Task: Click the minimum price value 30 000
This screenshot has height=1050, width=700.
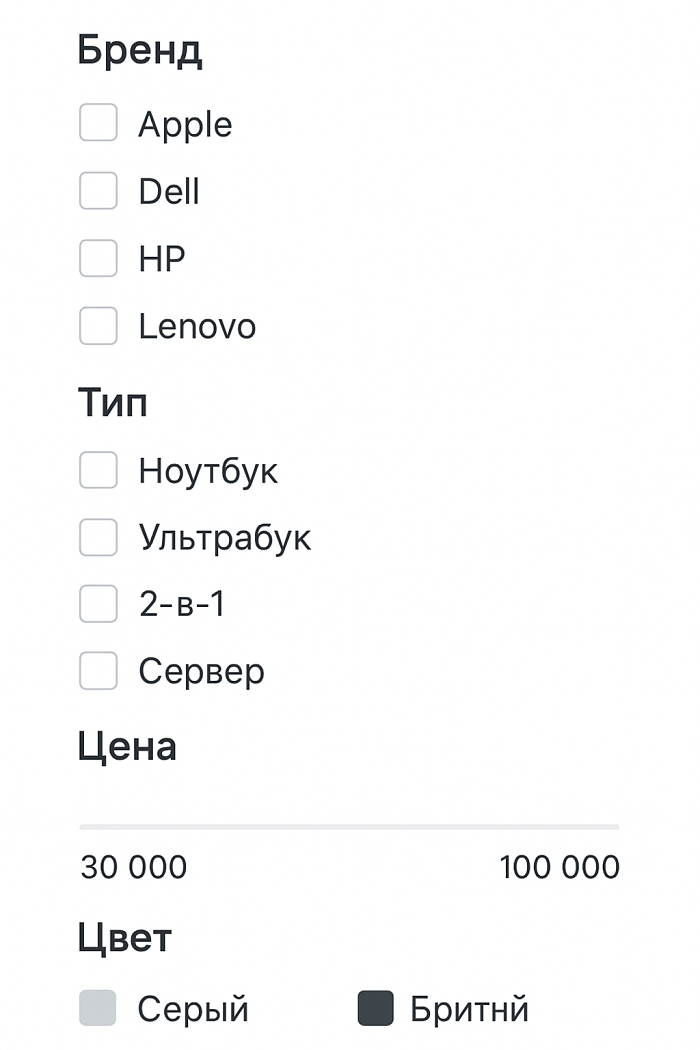Action: click(x=133, y=868)
